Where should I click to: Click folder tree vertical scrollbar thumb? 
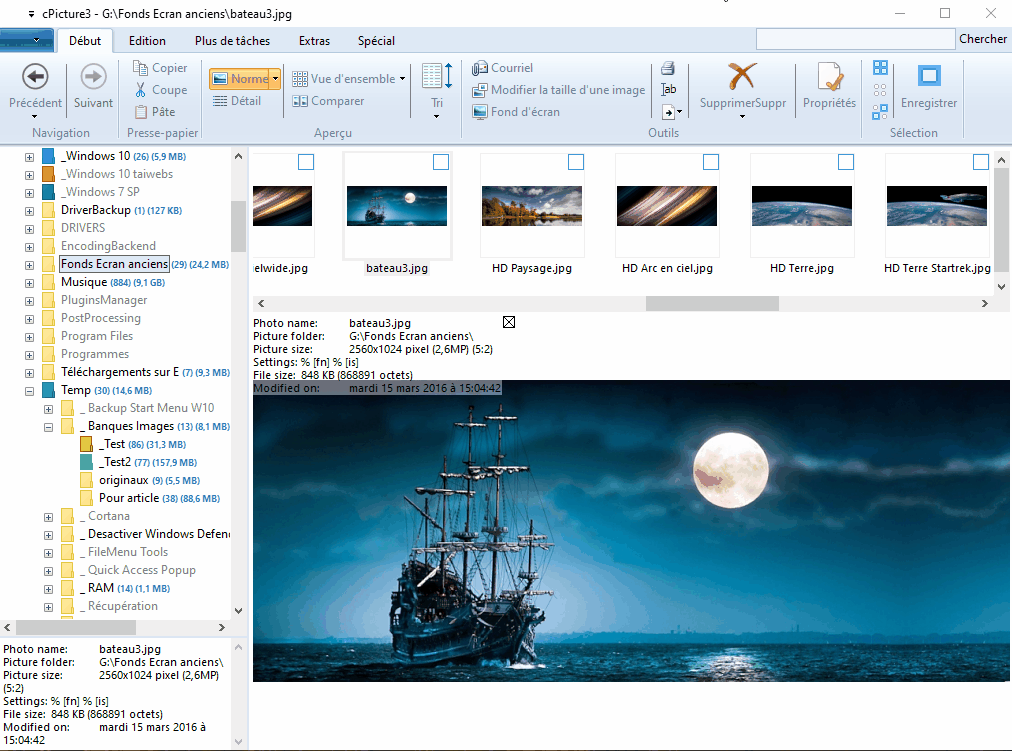point(238,226)
